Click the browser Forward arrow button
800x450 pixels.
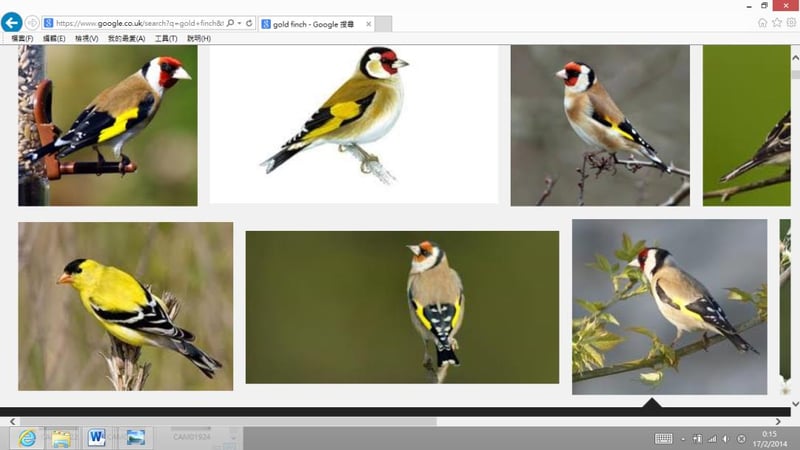32,22
